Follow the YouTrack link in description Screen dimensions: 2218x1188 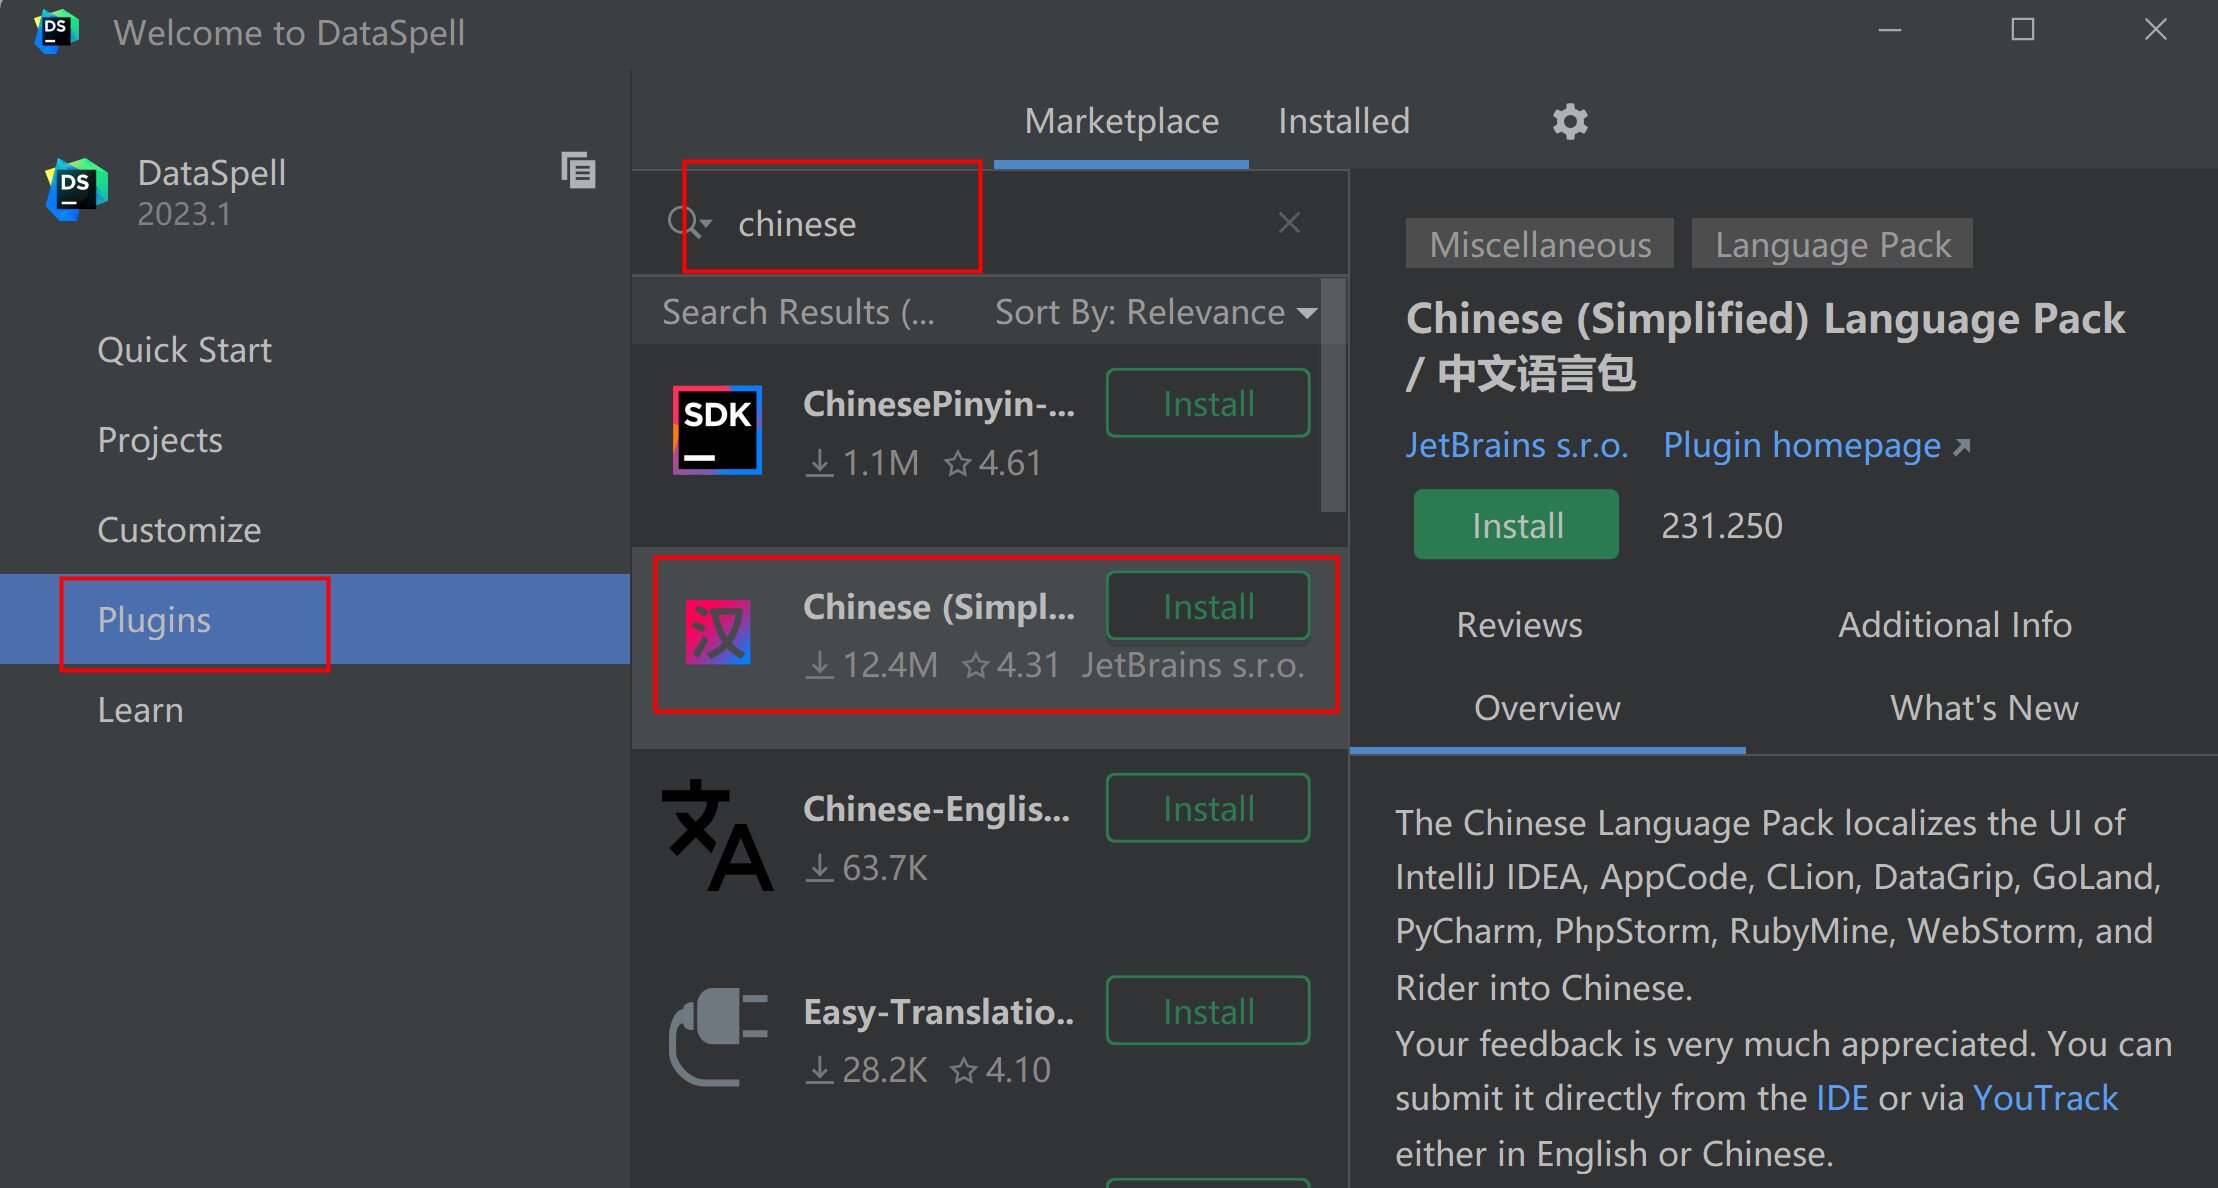2045,1098
